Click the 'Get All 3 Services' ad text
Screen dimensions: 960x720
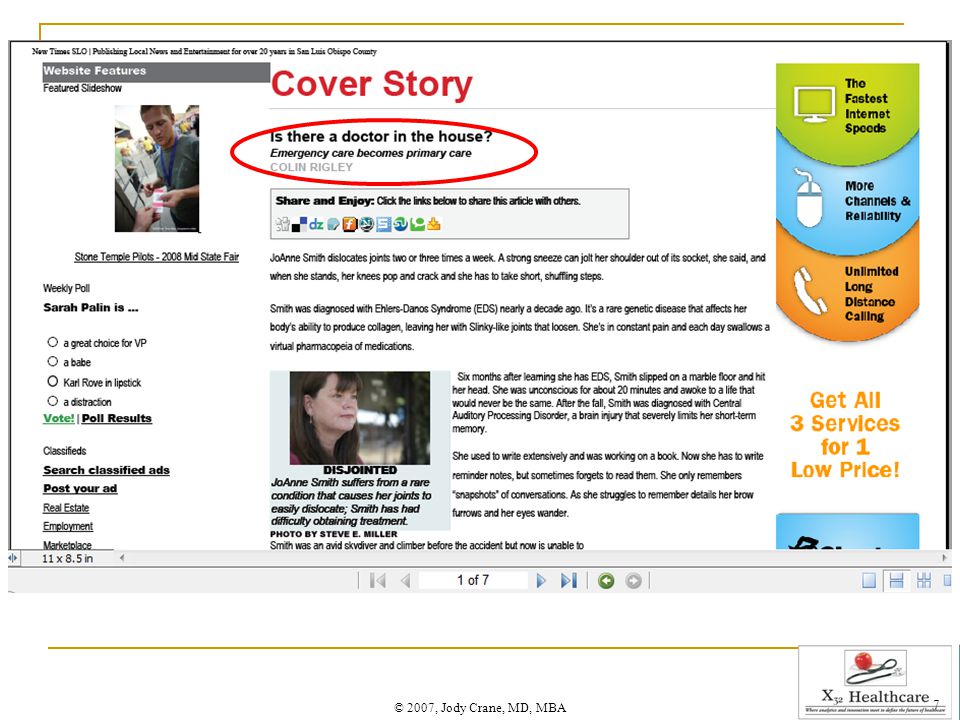[846, 435]
